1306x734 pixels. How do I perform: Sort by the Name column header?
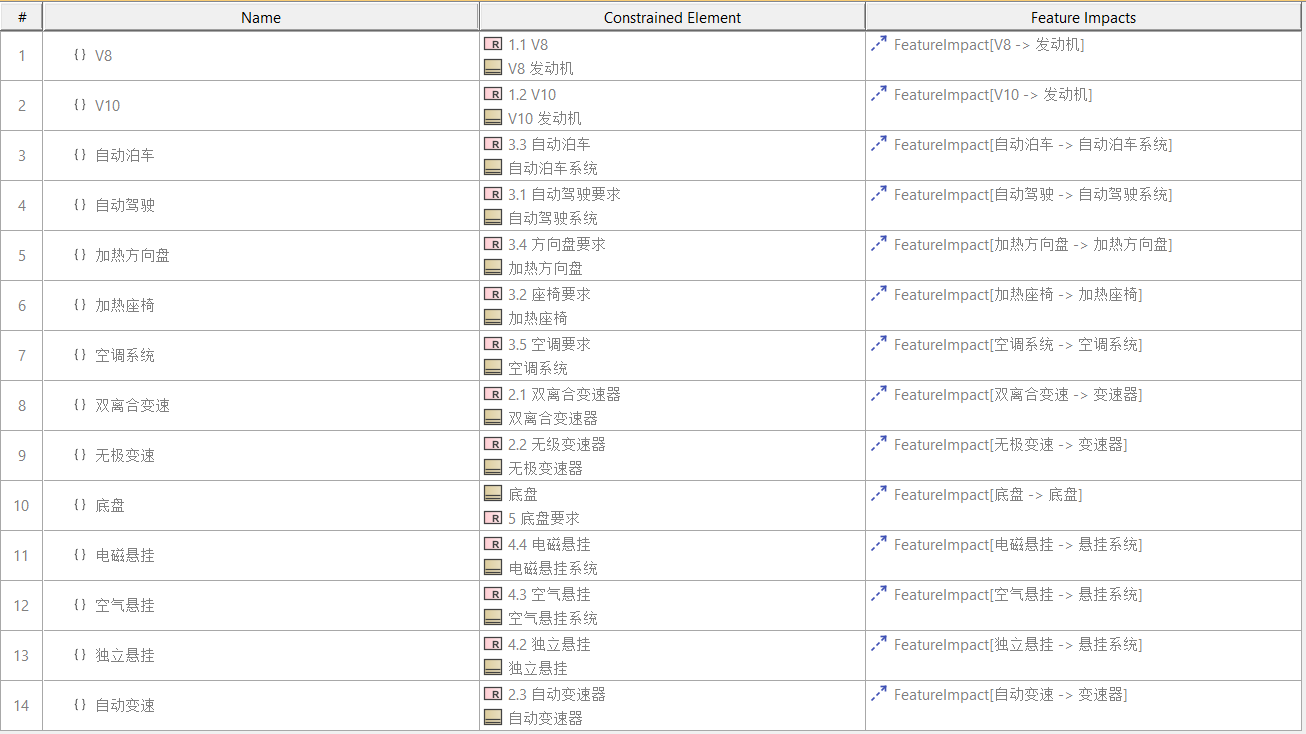coord(261,17)
